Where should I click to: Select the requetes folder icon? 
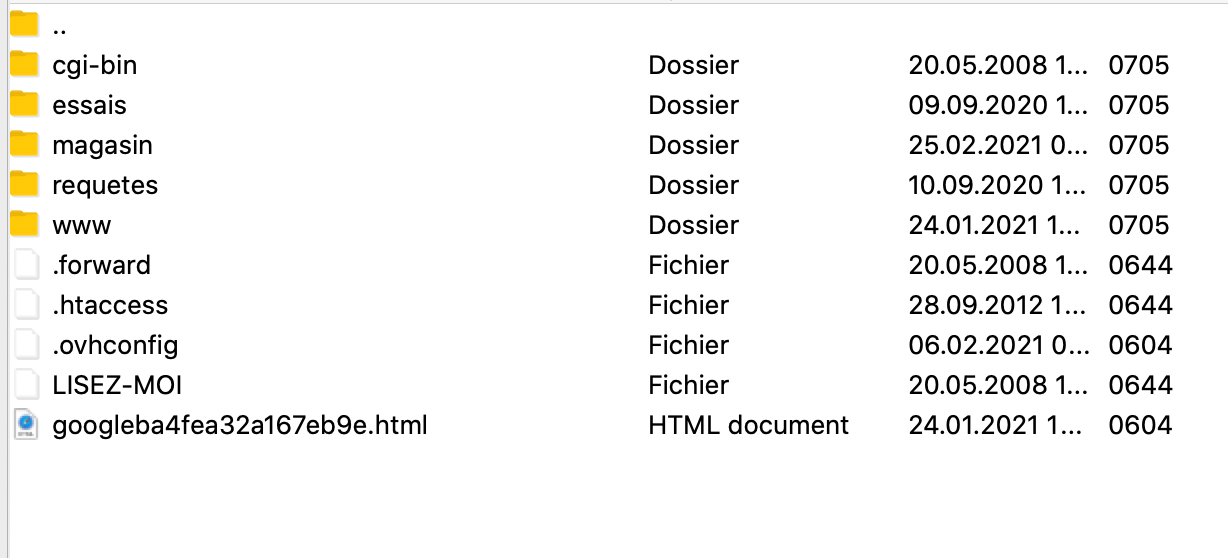click(x=24, y=185)
